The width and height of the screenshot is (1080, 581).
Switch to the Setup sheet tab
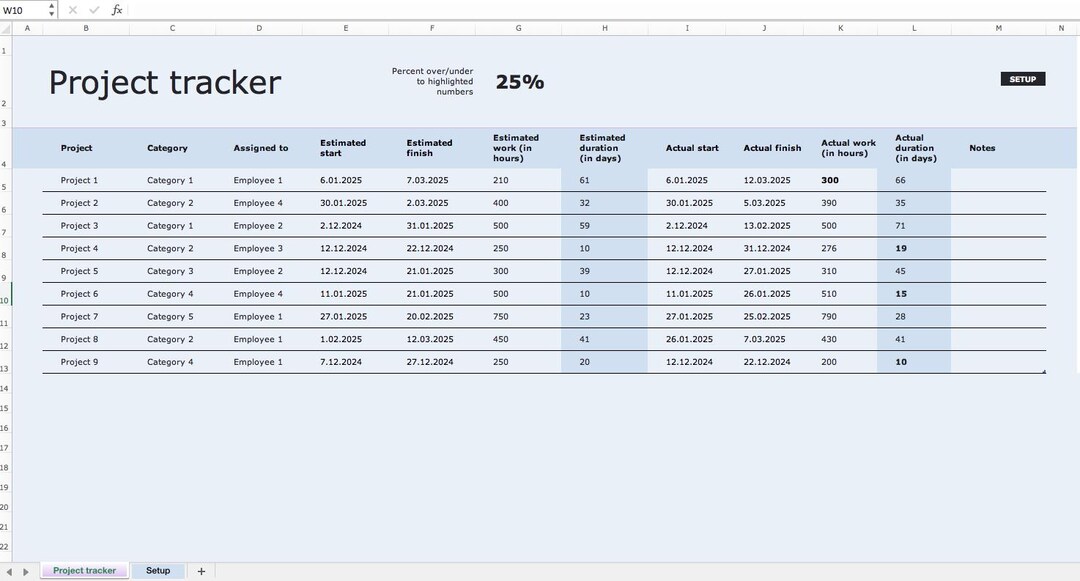point(158,570)
